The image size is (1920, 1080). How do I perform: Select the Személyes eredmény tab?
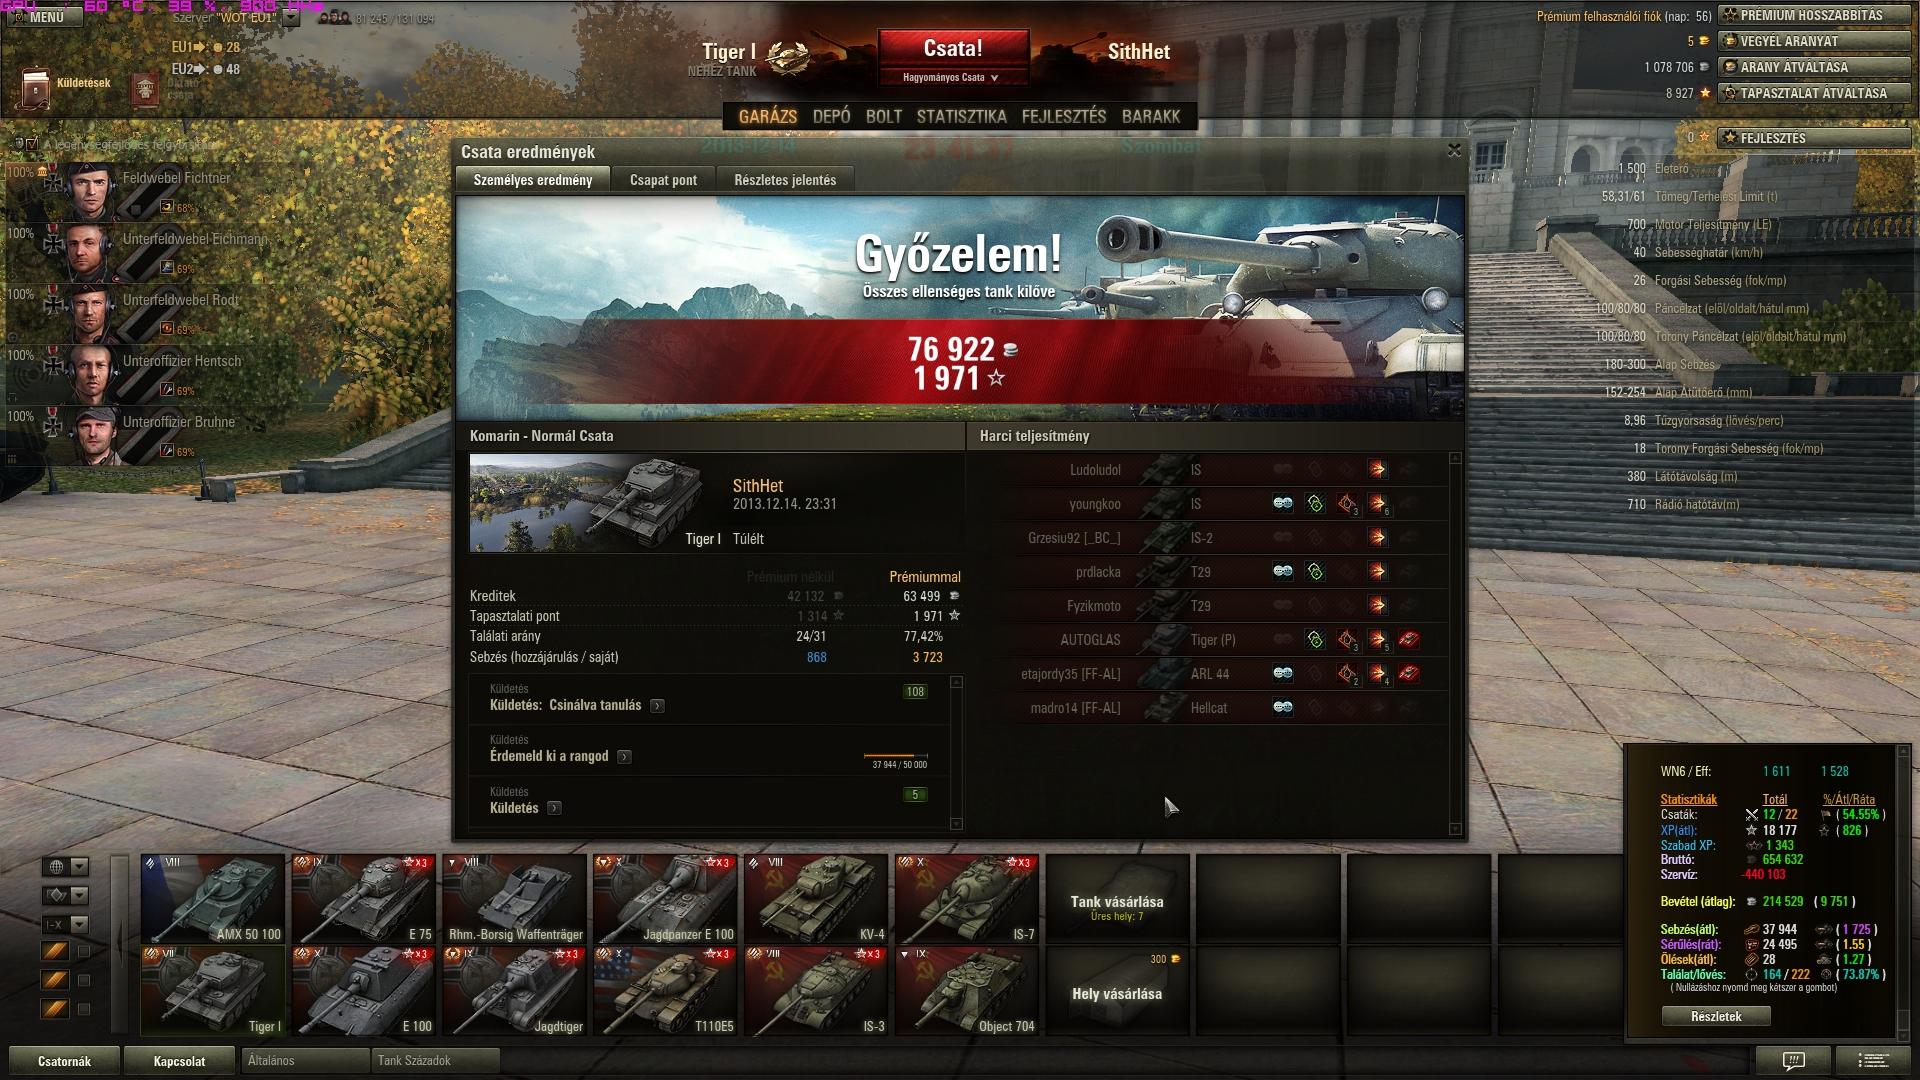[x=533, y=180]
